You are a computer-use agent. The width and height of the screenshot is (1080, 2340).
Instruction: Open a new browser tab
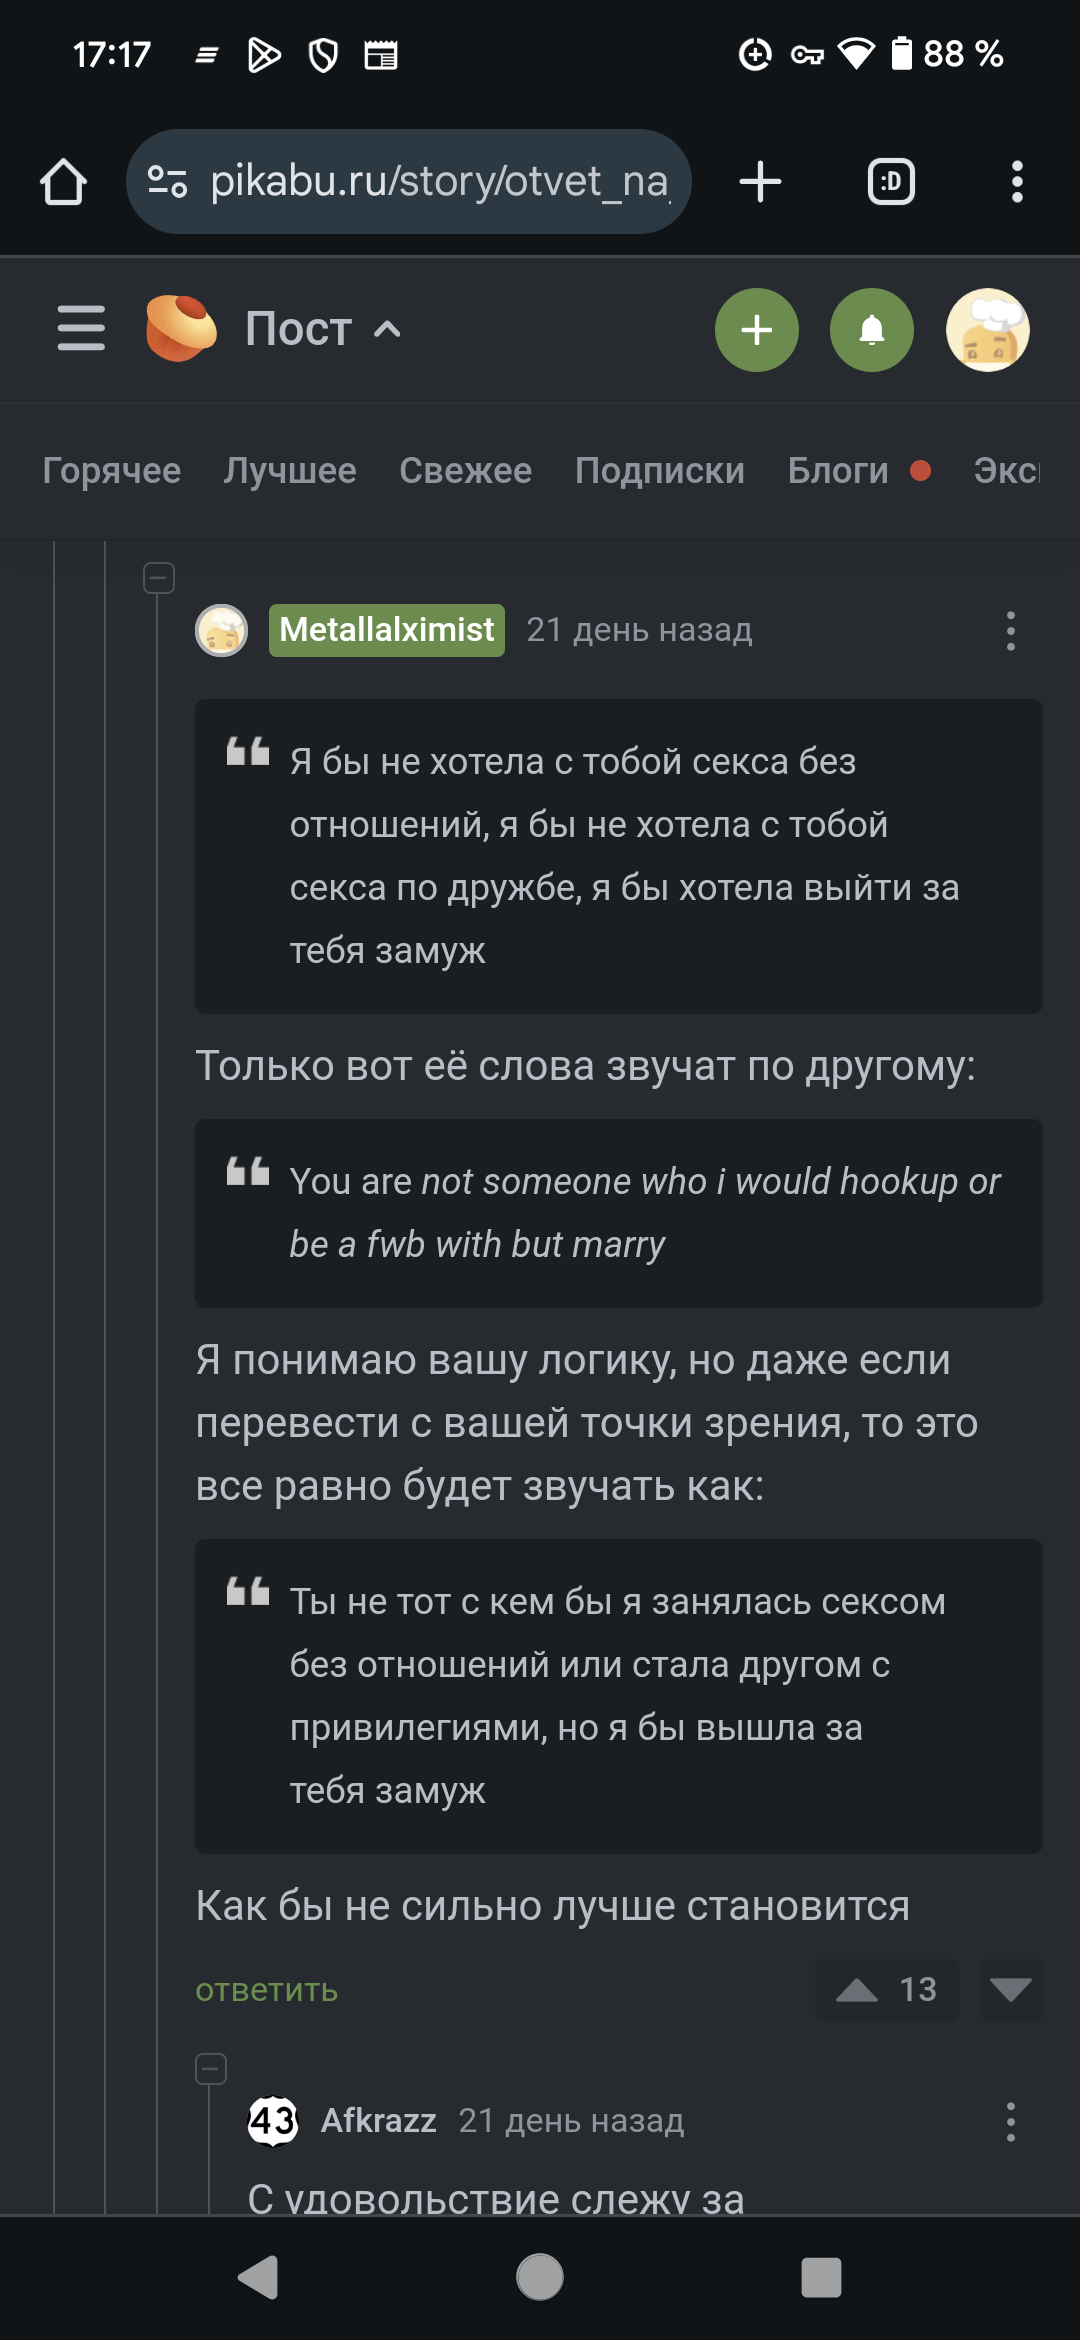pyautogui.click(x=760, y=182)
